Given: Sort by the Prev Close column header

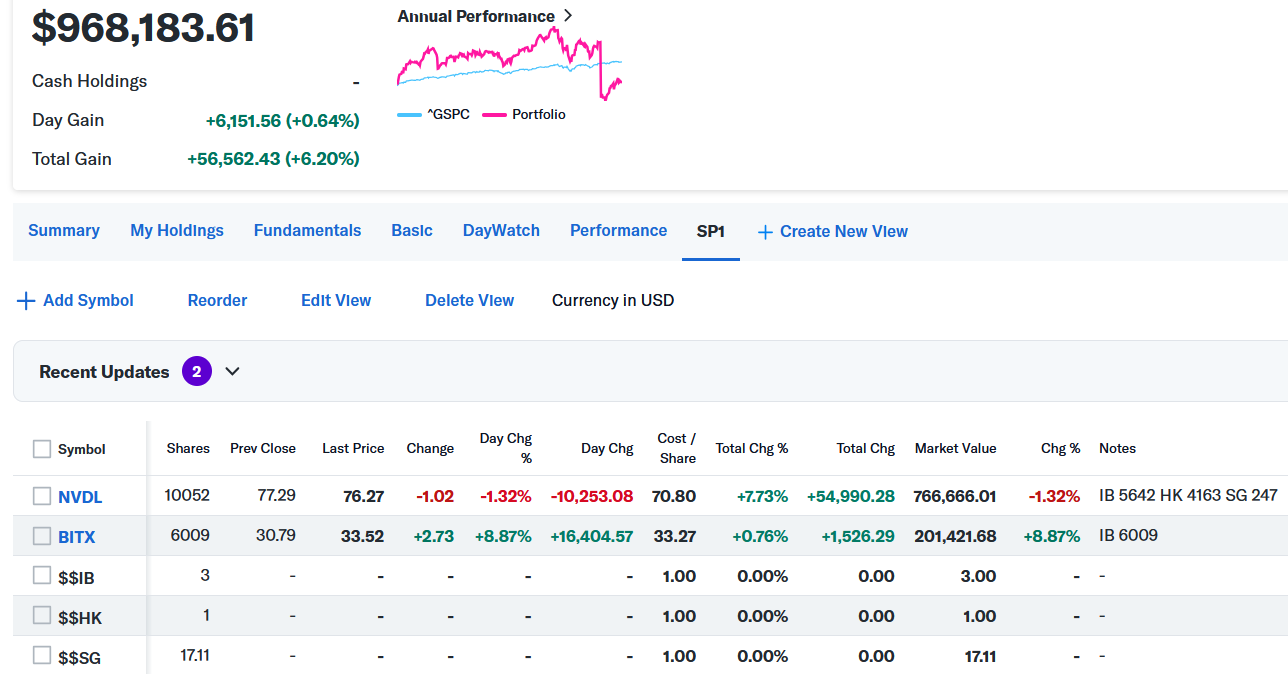Looking at the screenshot, I should tap(263, 449).
